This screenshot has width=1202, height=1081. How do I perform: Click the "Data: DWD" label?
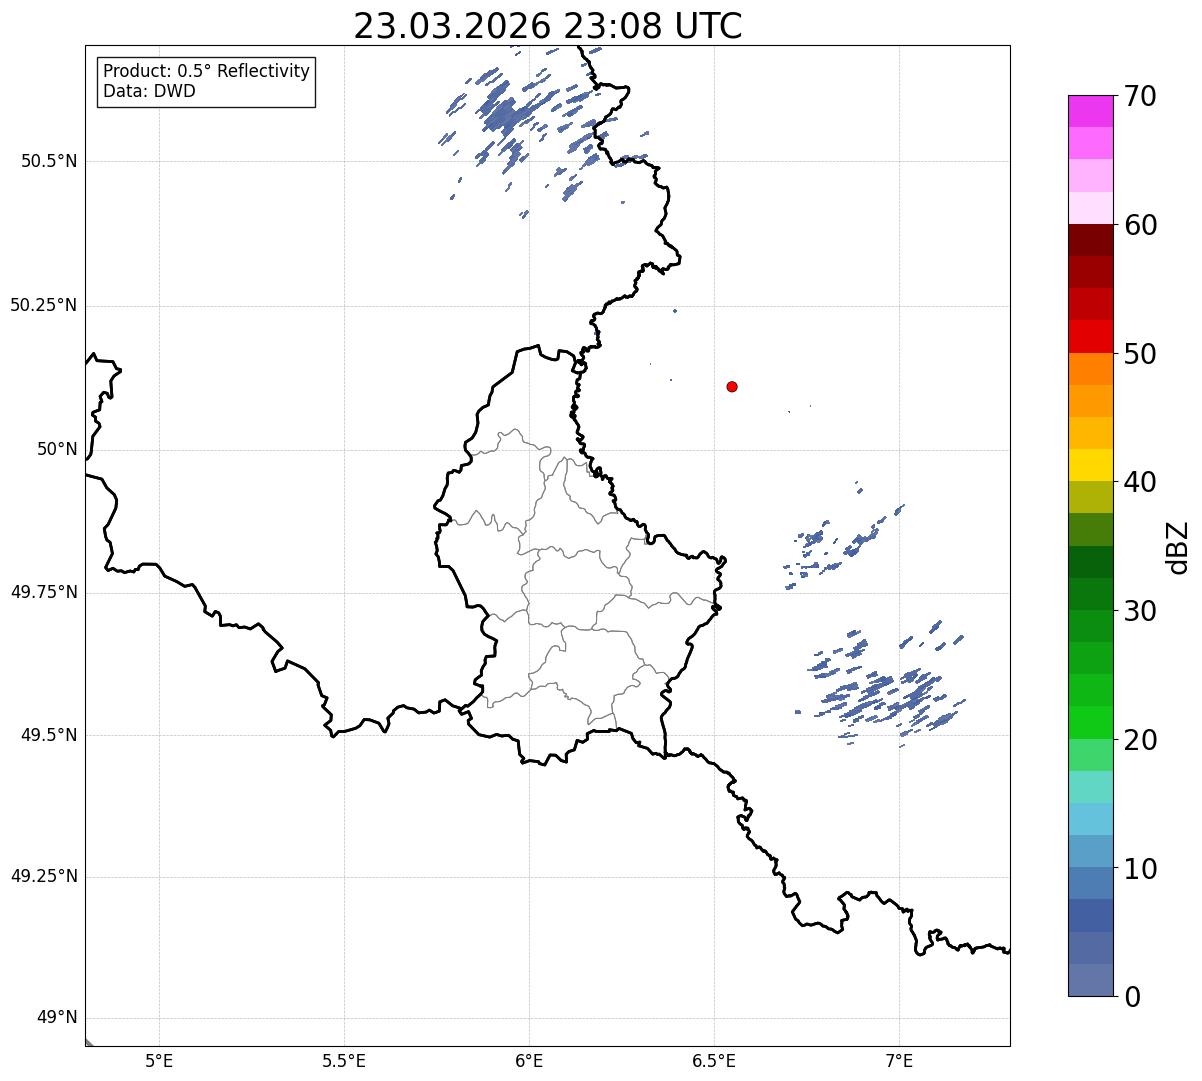(149, 91)
